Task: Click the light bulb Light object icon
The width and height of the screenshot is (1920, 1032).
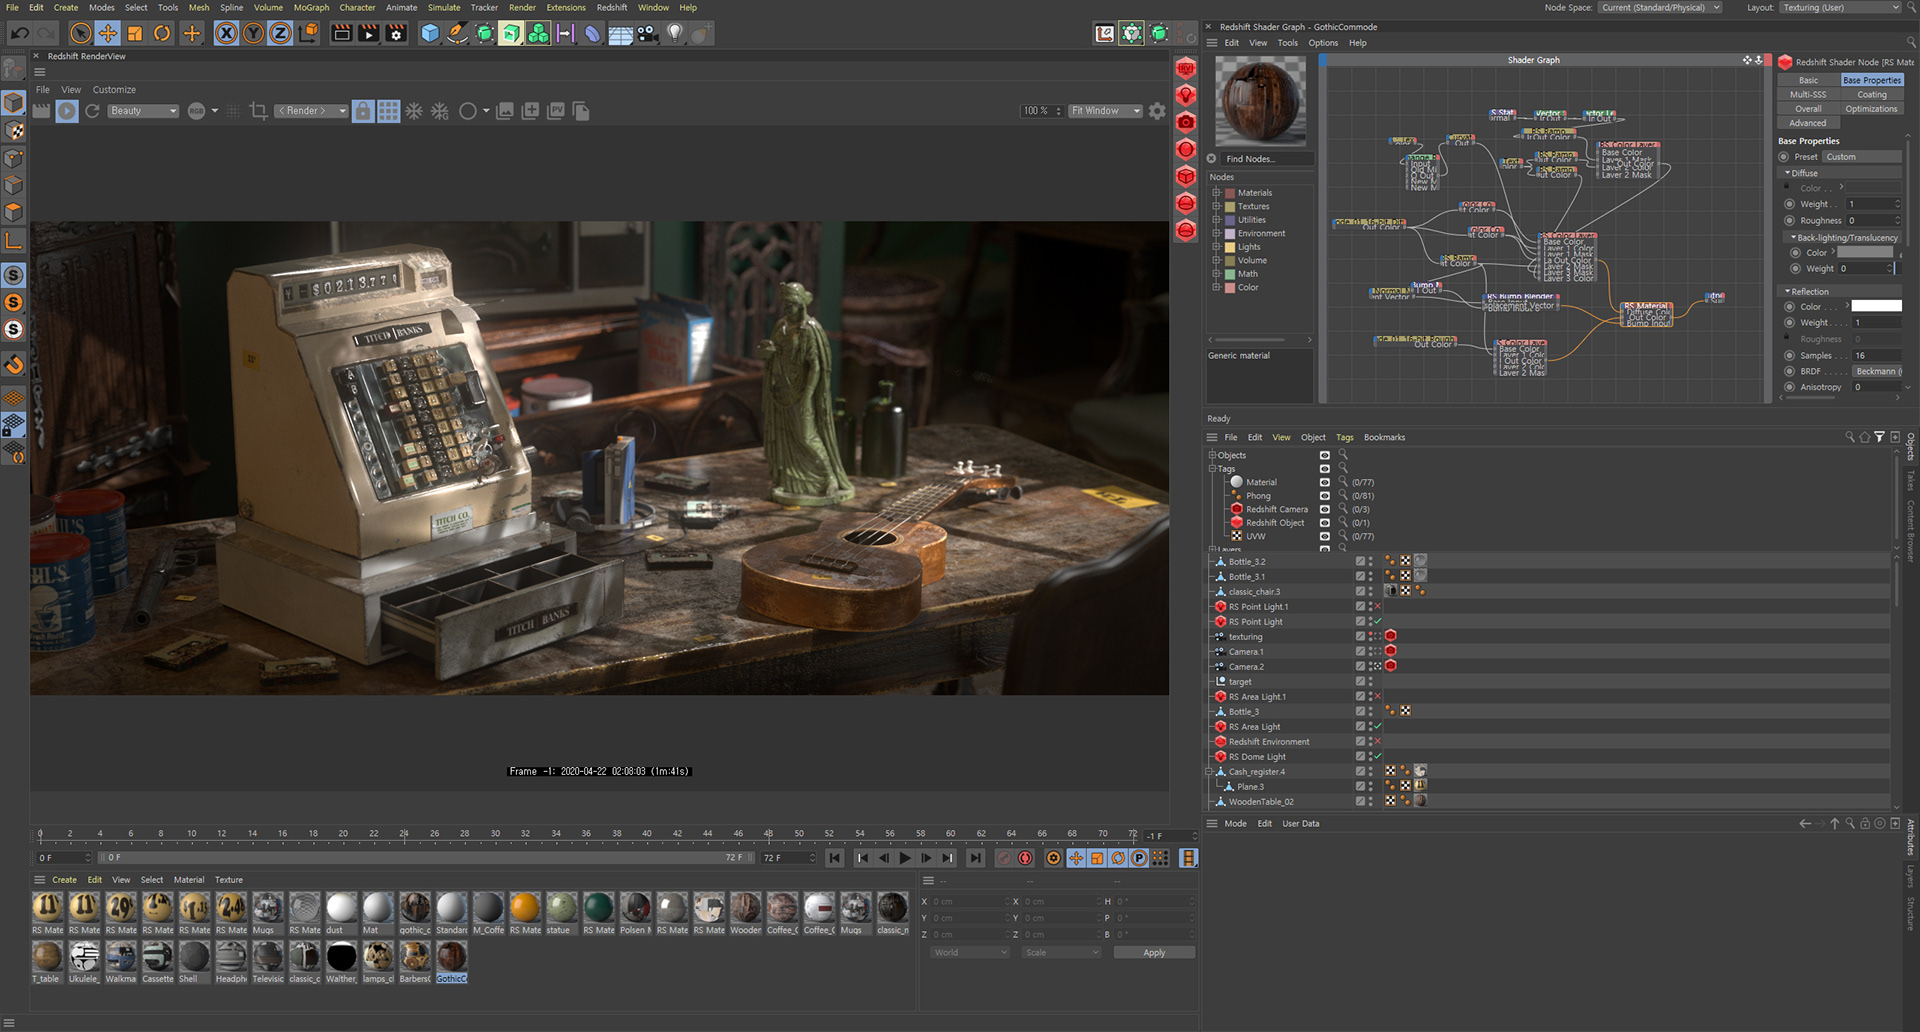Action: tap(675, 34)
